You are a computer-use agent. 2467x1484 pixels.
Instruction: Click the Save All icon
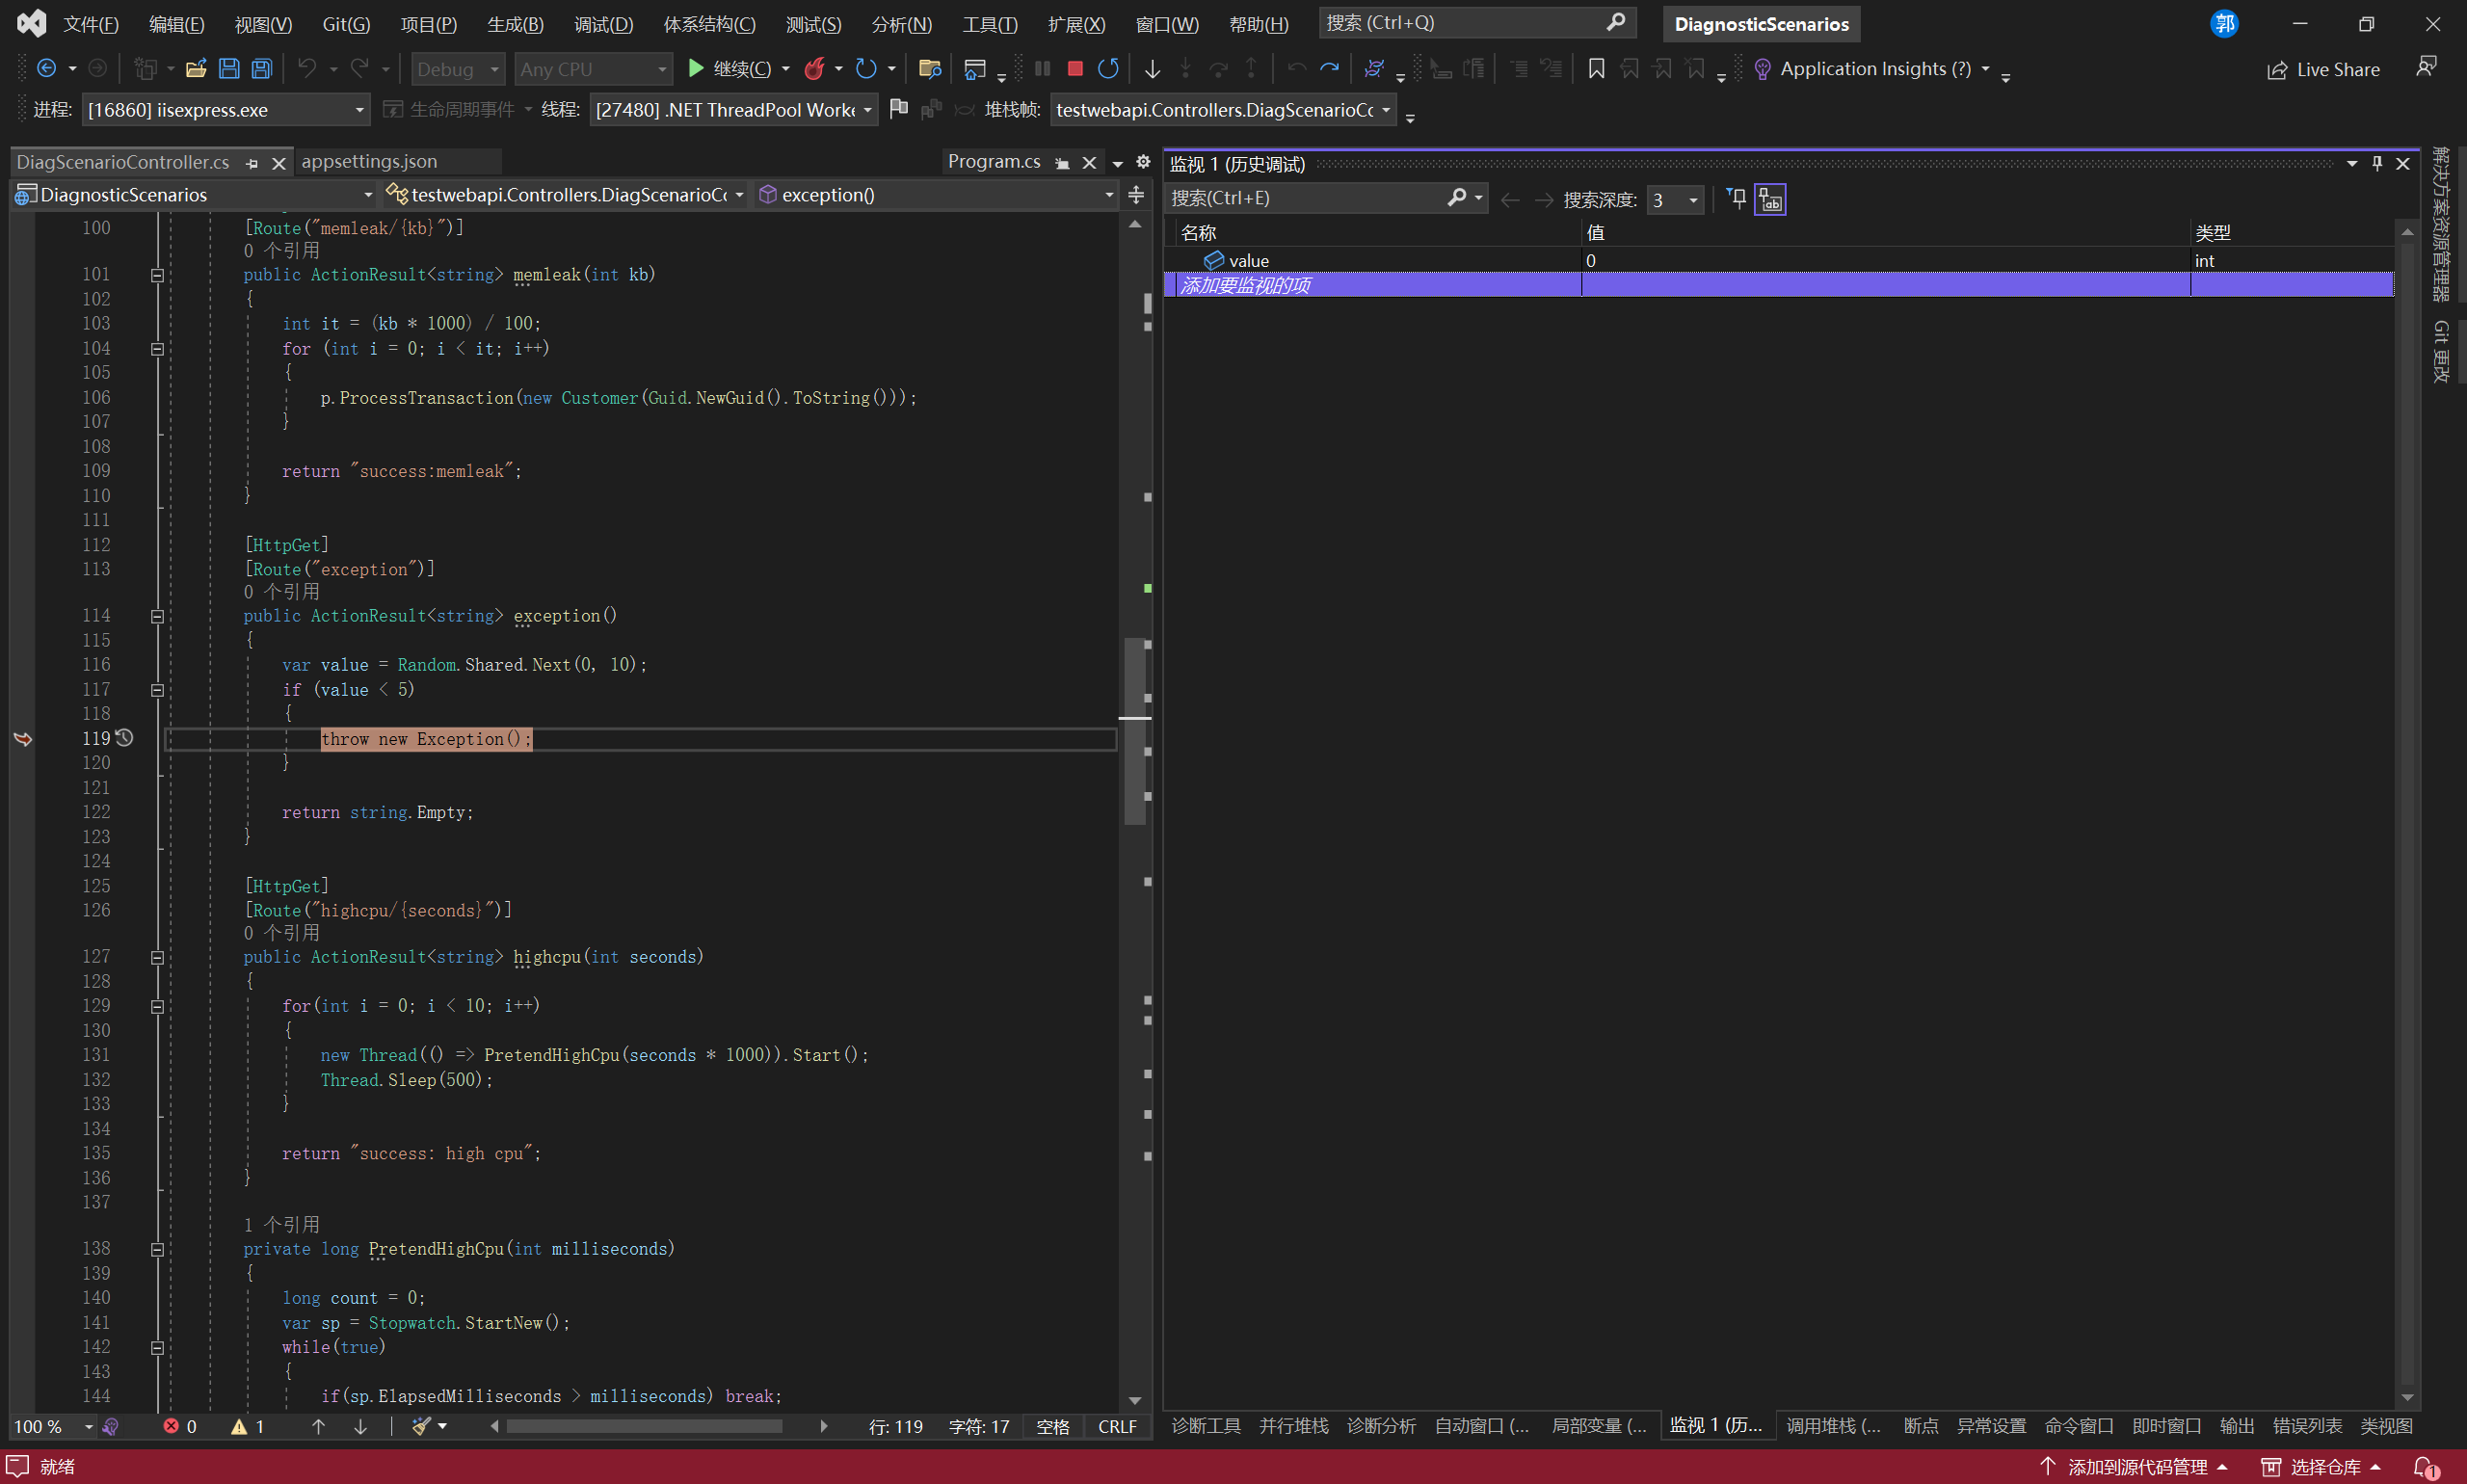(x=262, y=69)
